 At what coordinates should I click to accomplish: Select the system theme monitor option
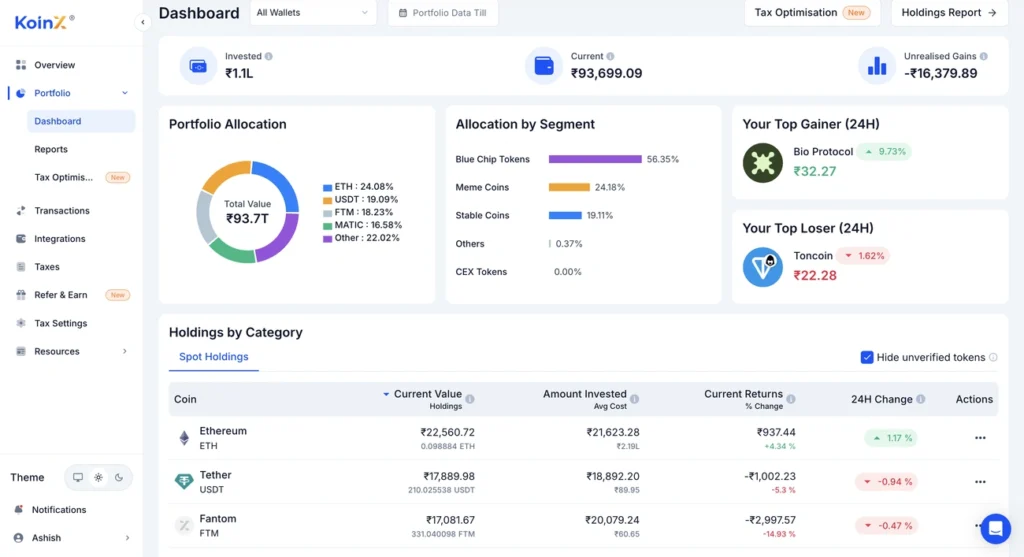click(x=77, y=478)
